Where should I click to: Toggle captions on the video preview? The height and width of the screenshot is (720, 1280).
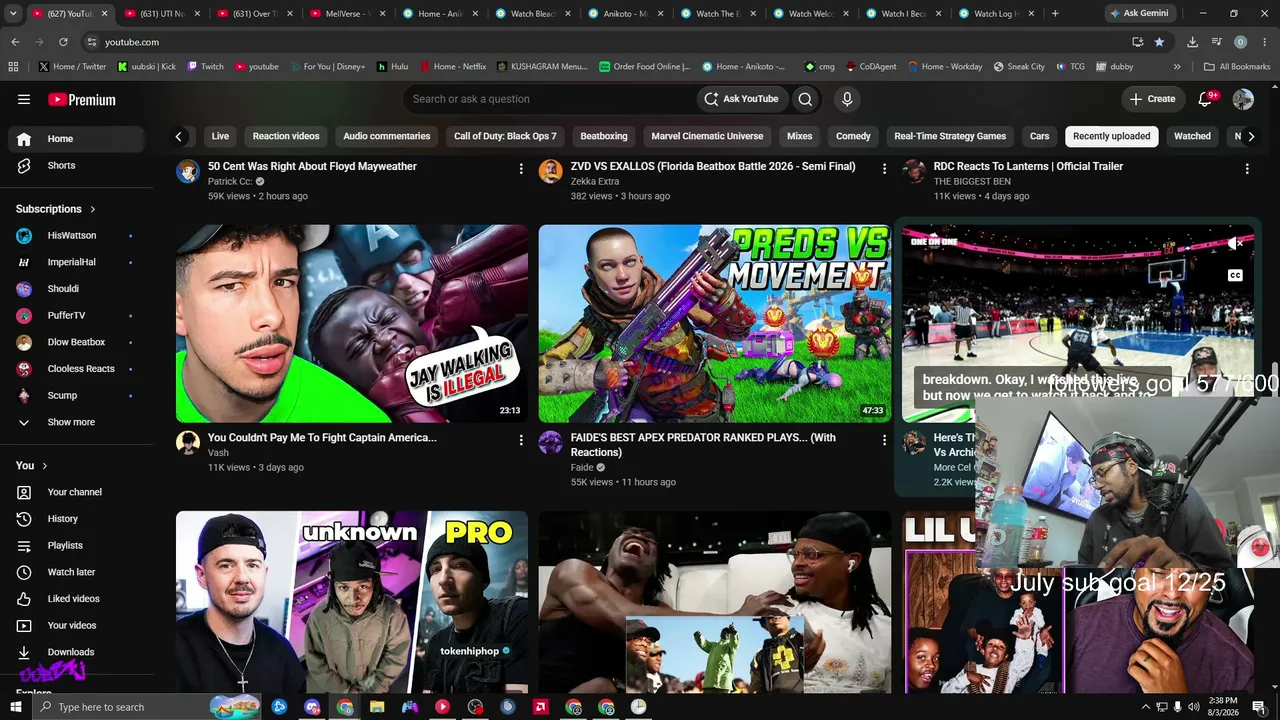1235,275
